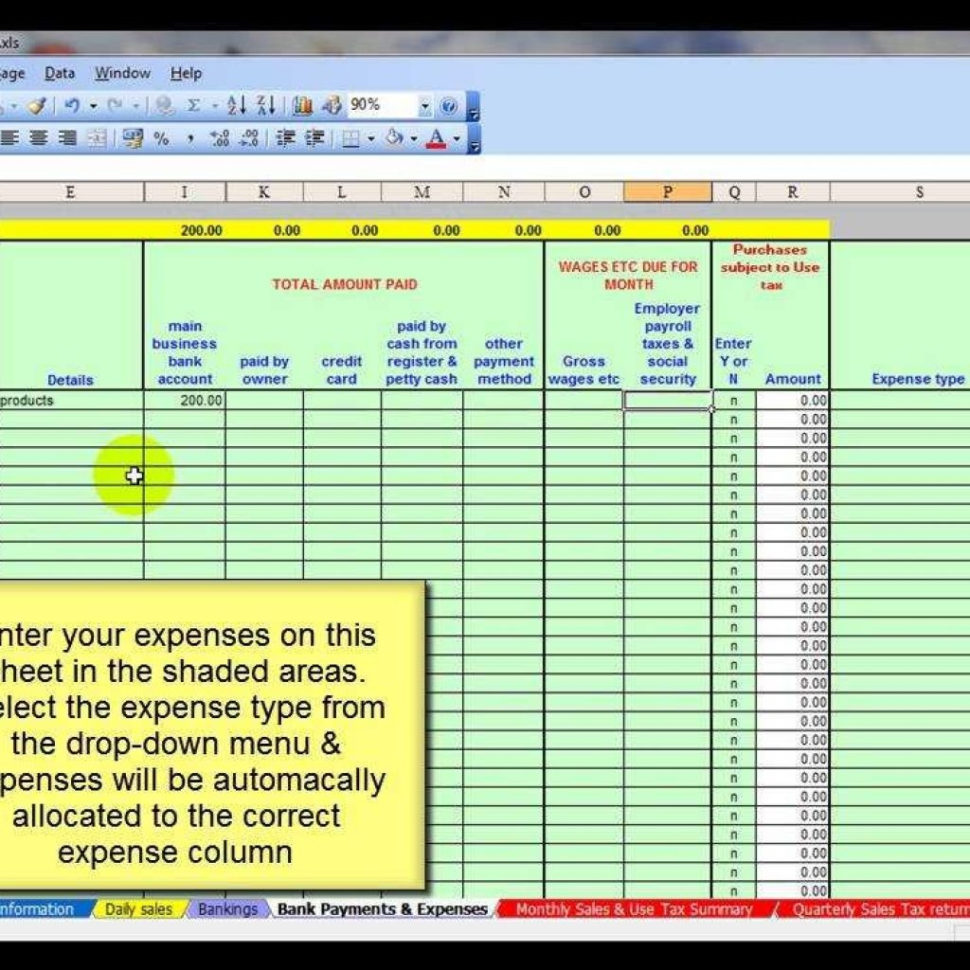
Task: Click the Merge and Center icon
Action: point(97,137)
